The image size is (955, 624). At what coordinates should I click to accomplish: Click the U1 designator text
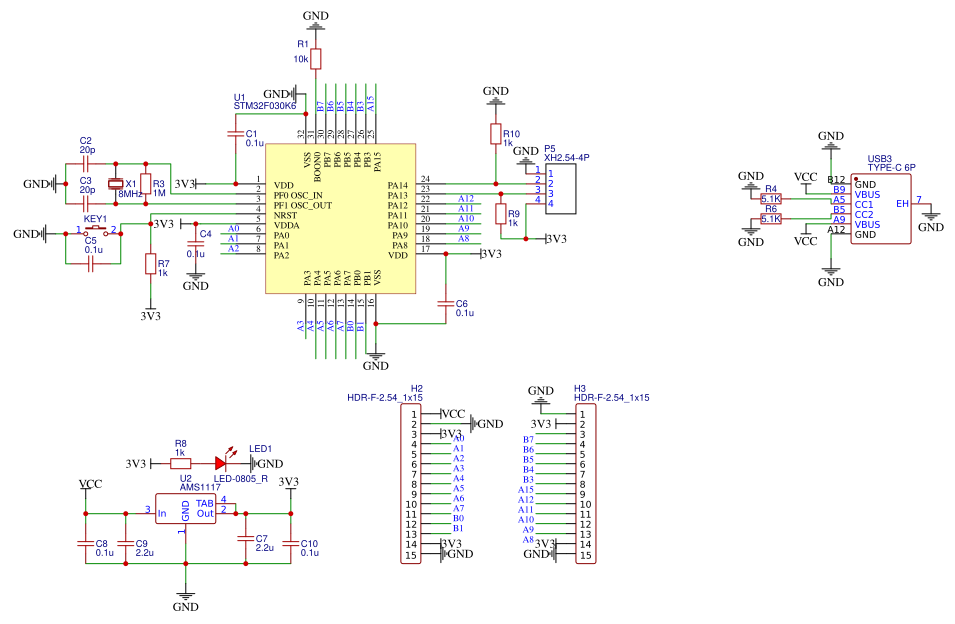tap(239, 97)
